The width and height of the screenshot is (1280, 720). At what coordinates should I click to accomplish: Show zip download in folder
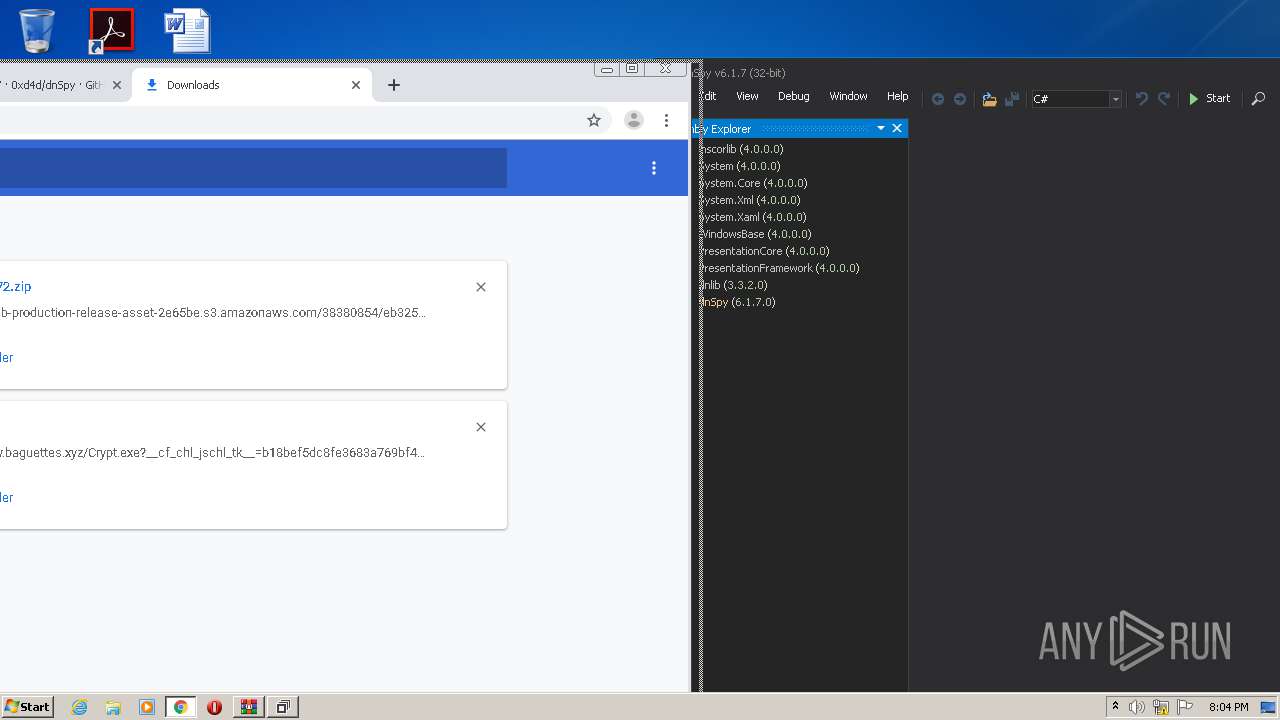[7, 357]
